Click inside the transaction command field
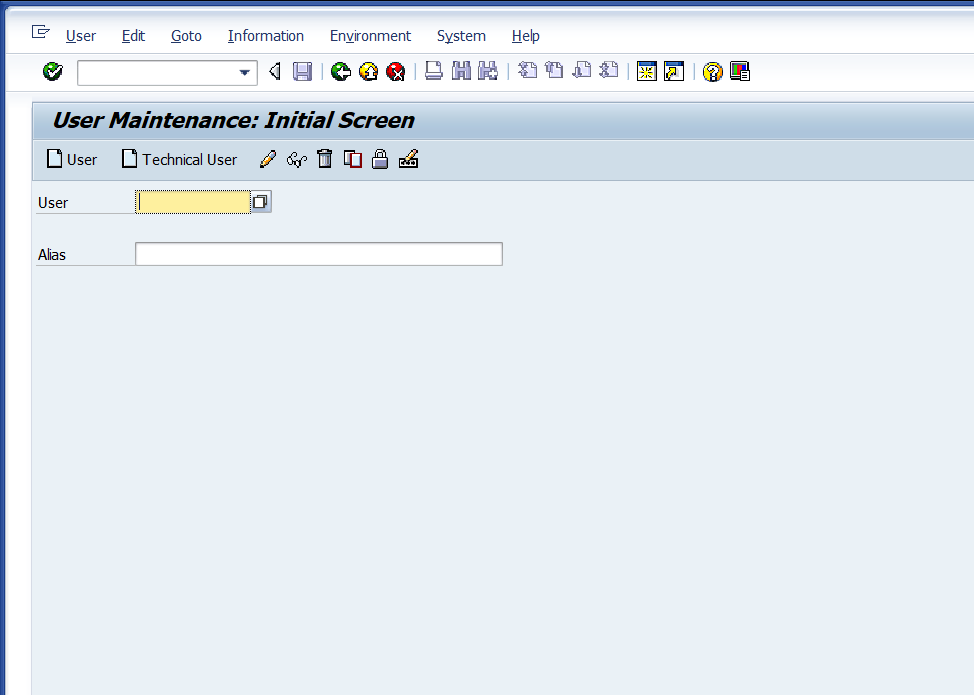The height and width of the screenshot is (695, 974). tap(157, 73)
